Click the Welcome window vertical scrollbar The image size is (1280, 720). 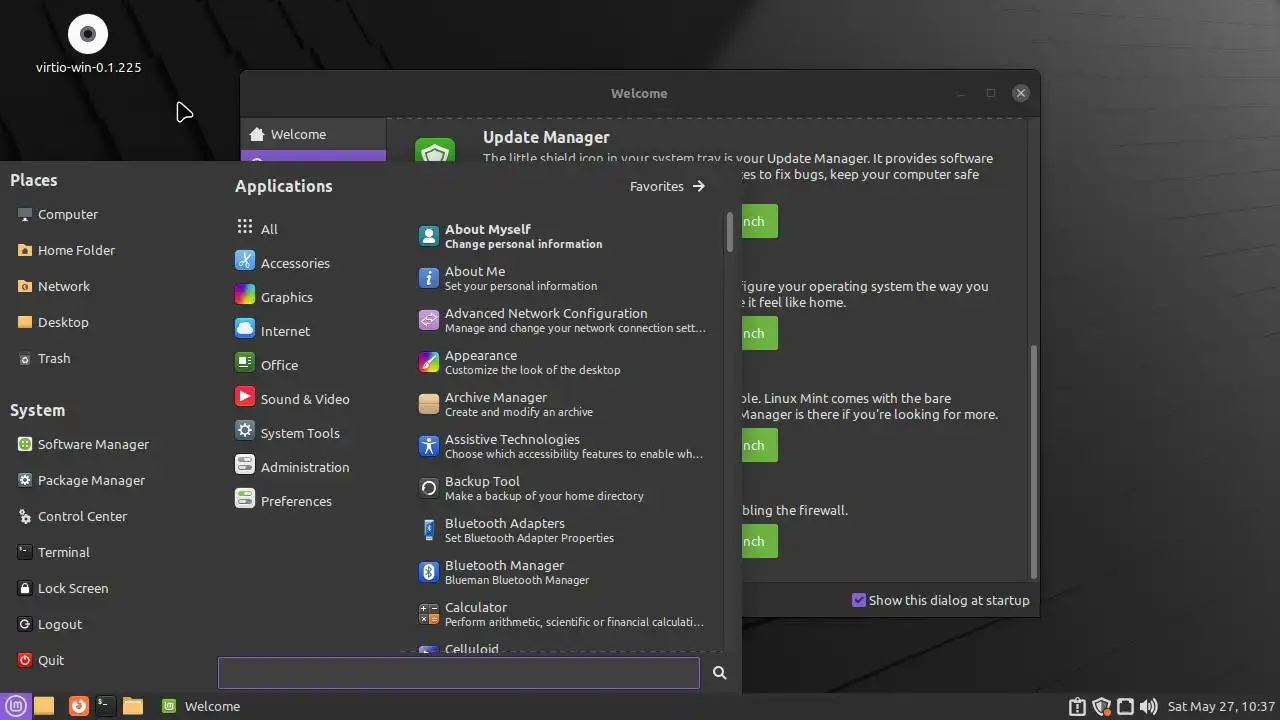coord(1034,461)
